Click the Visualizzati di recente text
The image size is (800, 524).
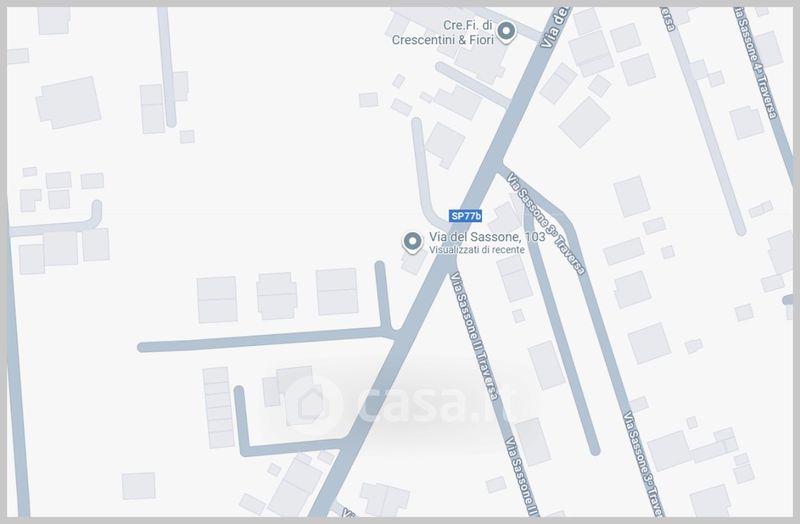(x=477, y=250)
